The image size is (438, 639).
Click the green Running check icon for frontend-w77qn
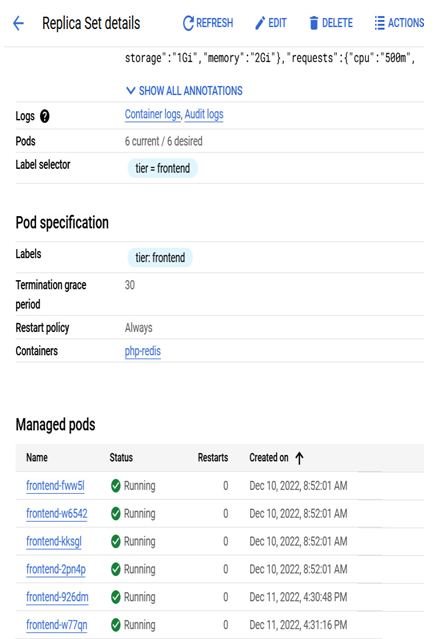tap(116, 625)
